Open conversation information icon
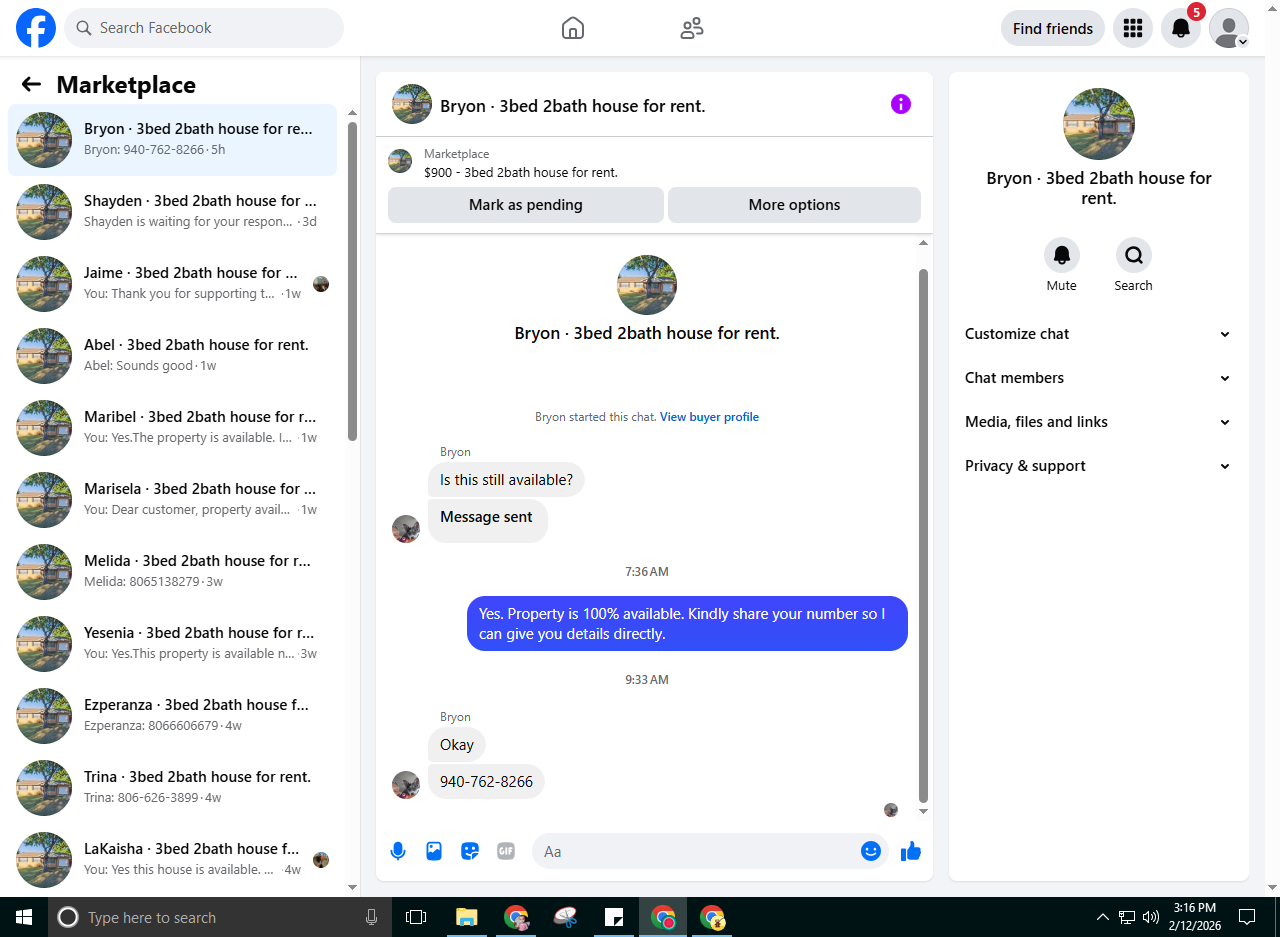The image size is (1280, 937). (x=901, y=104)
